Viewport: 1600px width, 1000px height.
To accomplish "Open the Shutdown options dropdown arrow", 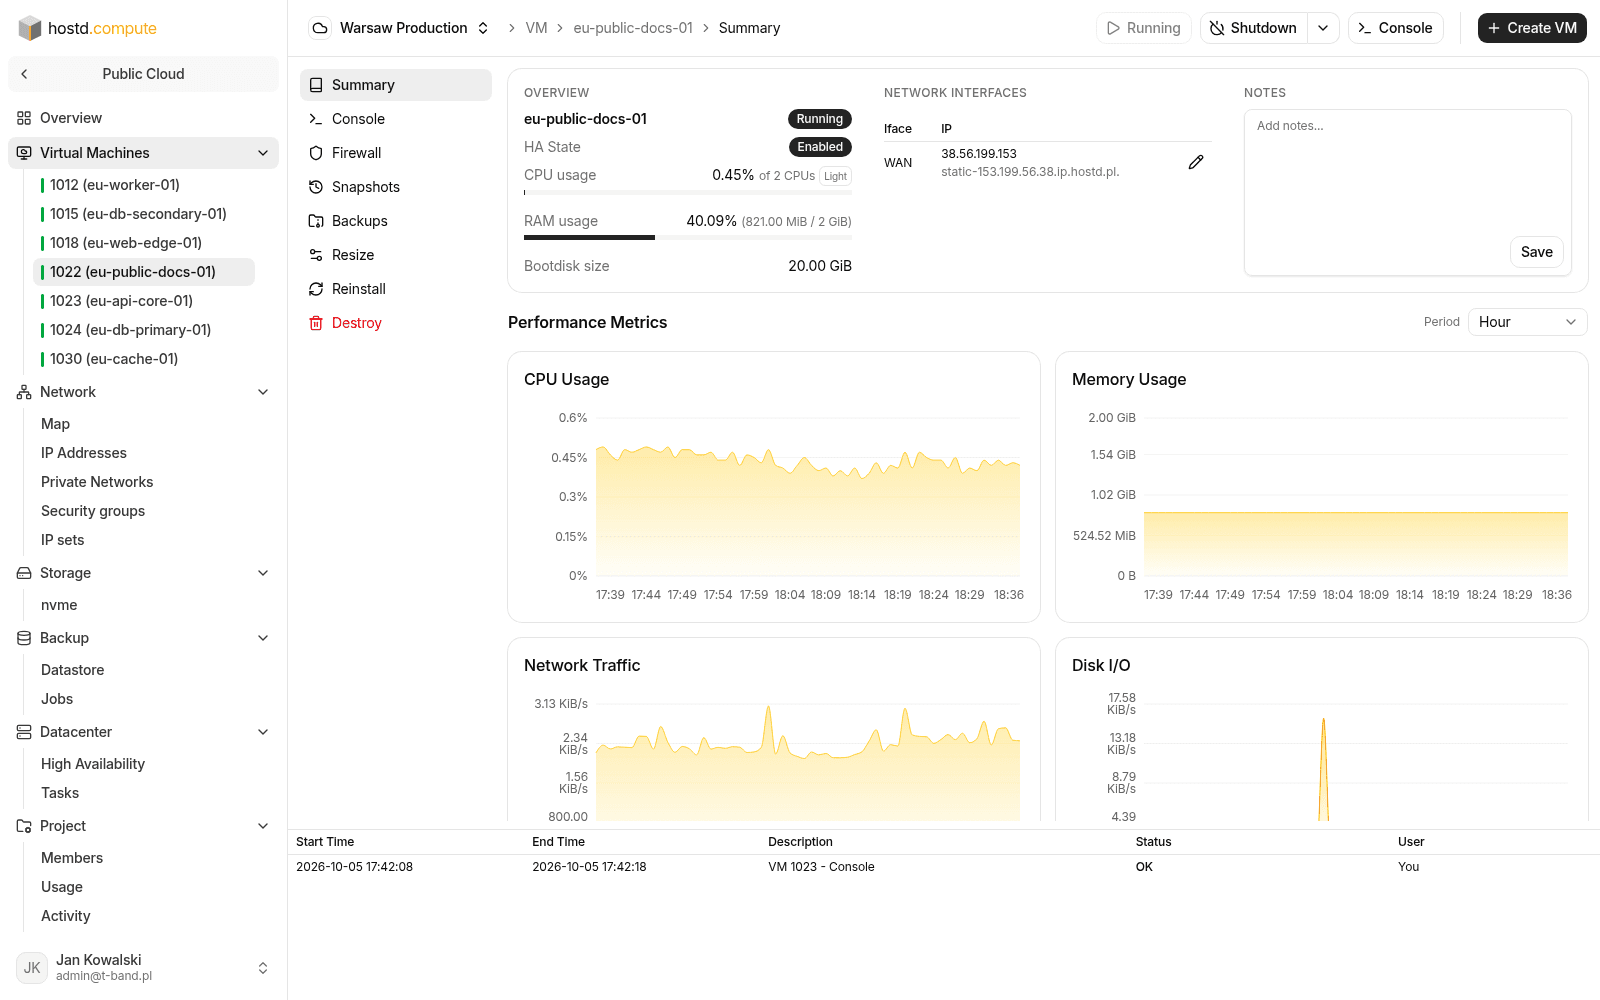I will tap(1323, 28).
